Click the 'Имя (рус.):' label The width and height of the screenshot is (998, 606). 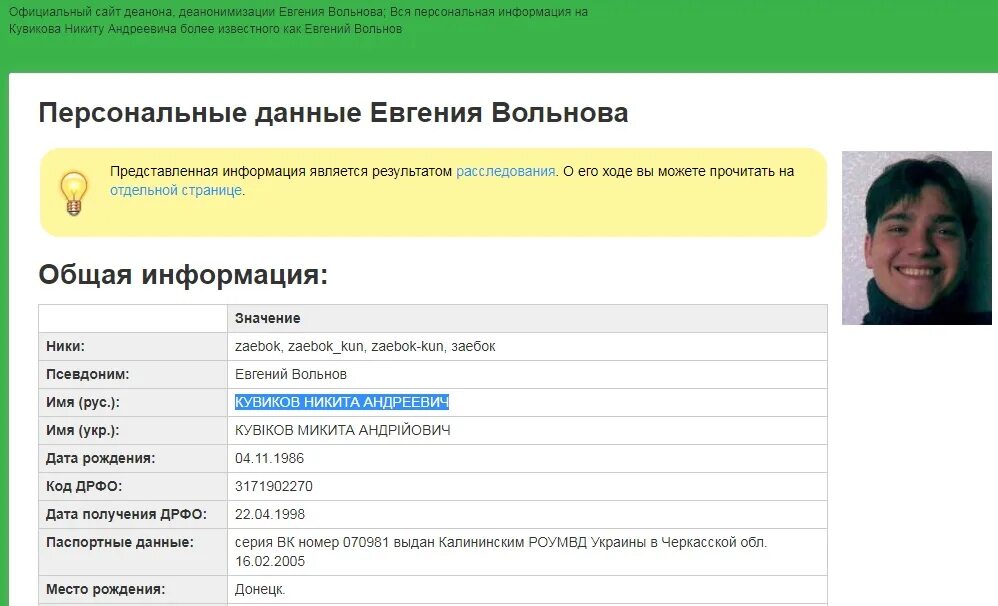point(83,402)
